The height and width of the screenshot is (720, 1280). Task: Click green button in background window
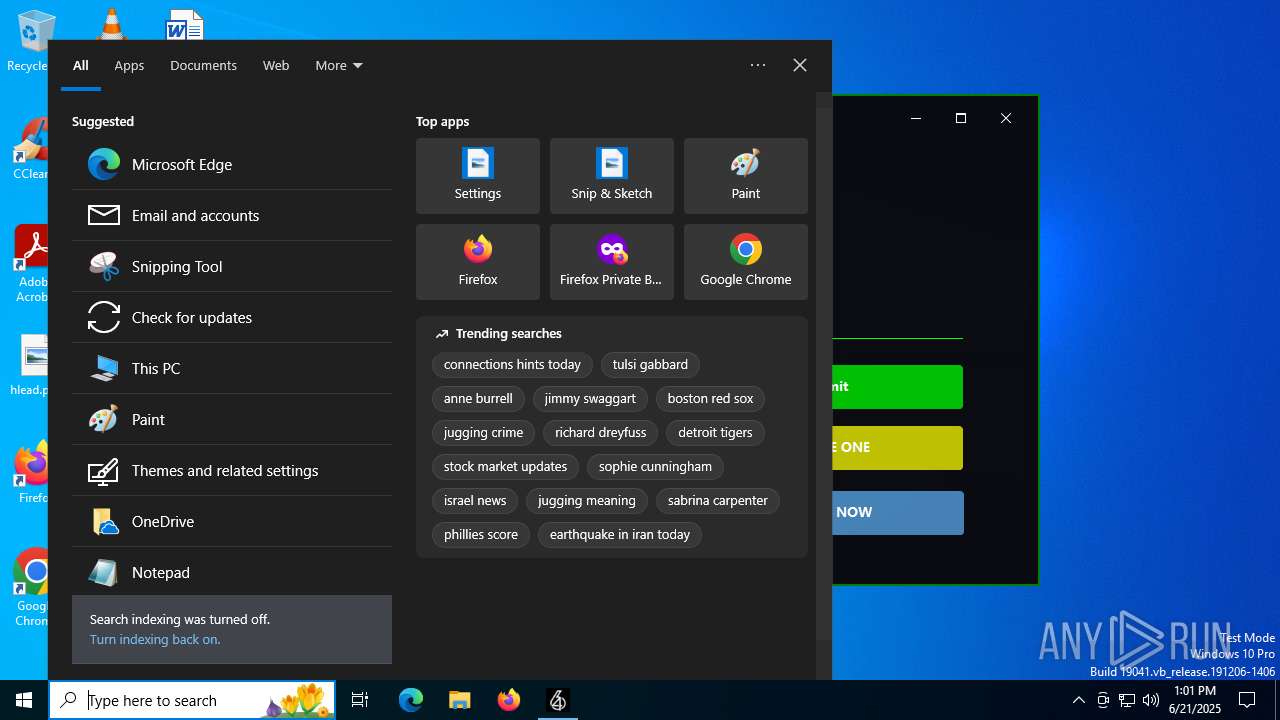[897, 387]
